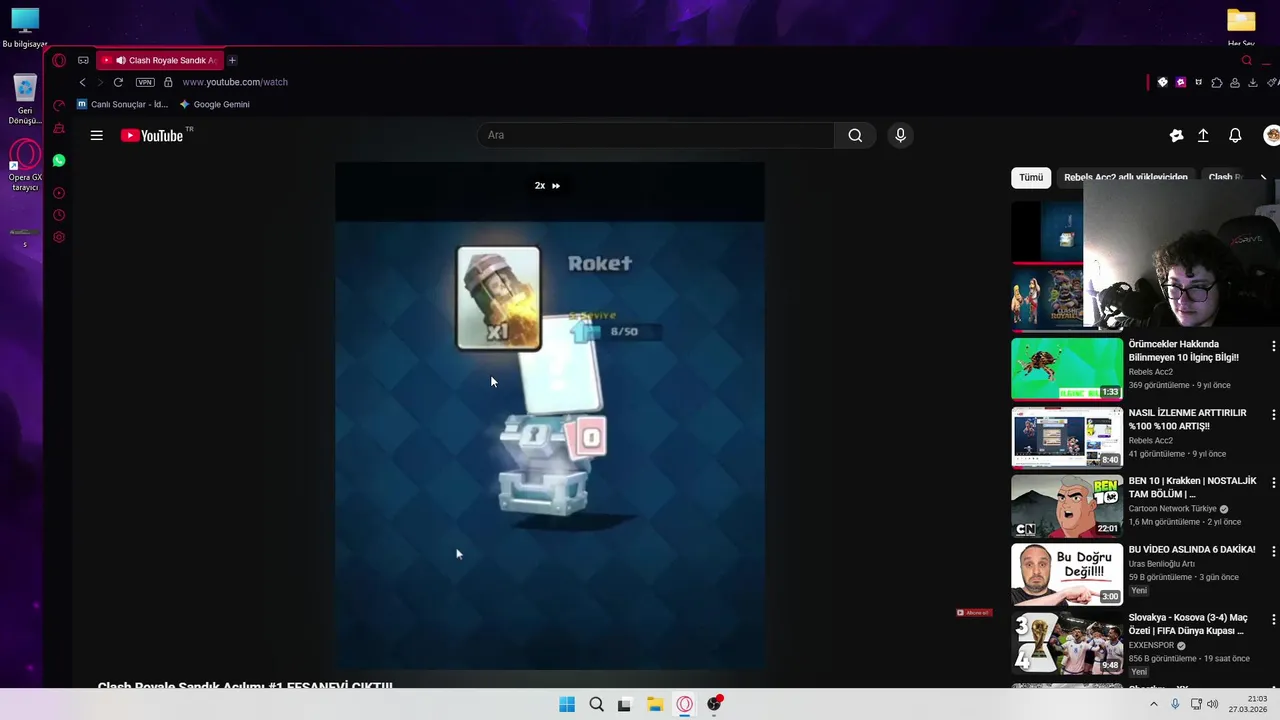1280x720 pixels.
Task: Open the Canlı Sonuçlar bookmark
Action: (123, 104)
